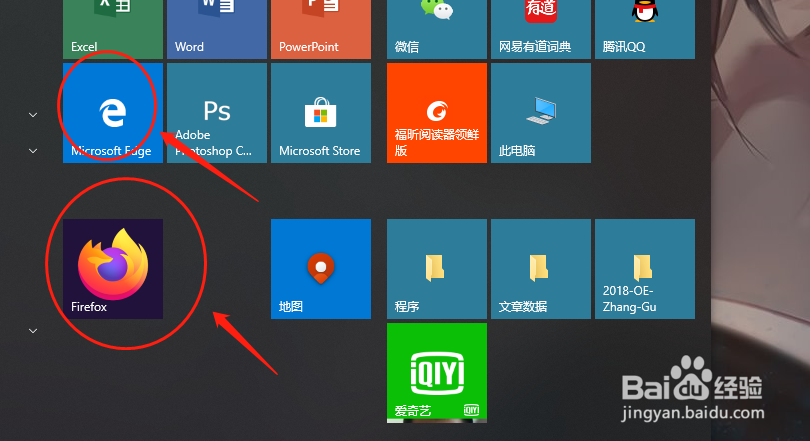Open the Microsoft Edge tile
The width and height of the screenshot is (810, 441).
pyautogui.click(x=113, y=113)
